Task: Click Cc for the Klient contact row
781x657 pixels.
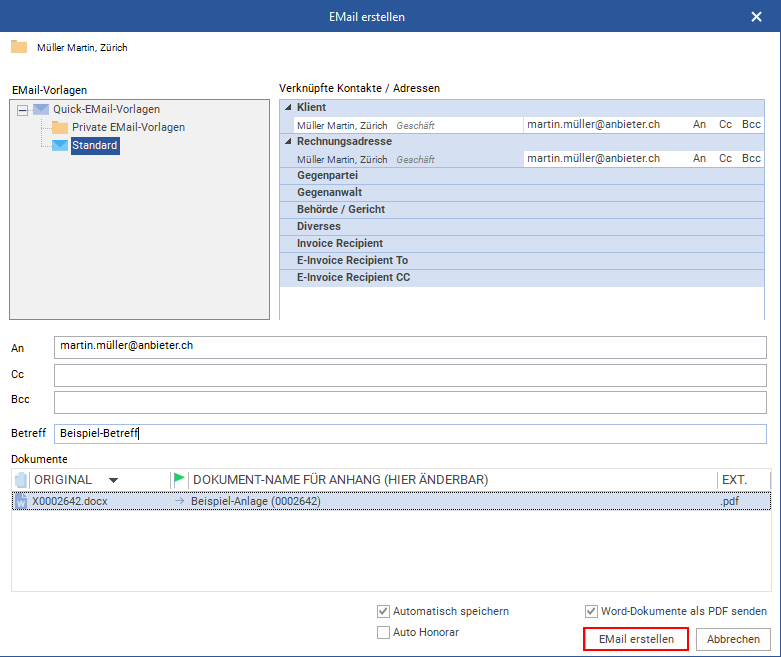Action: click(725, 125)
